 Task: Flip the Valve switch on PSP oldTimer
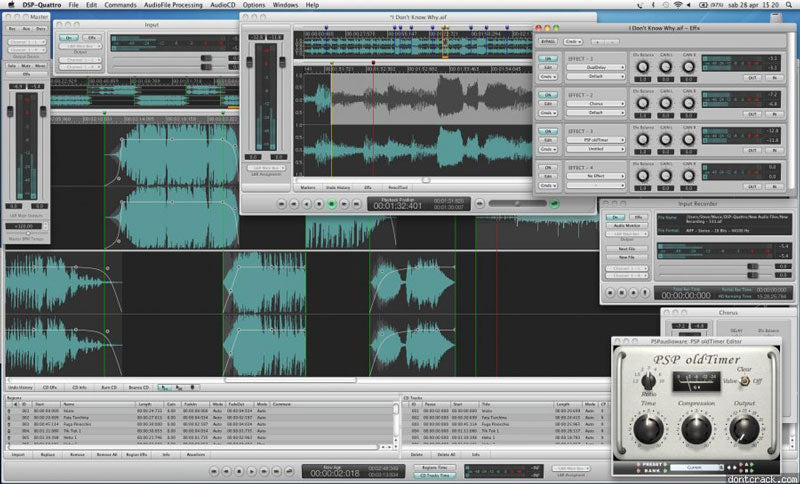point(744,380)
